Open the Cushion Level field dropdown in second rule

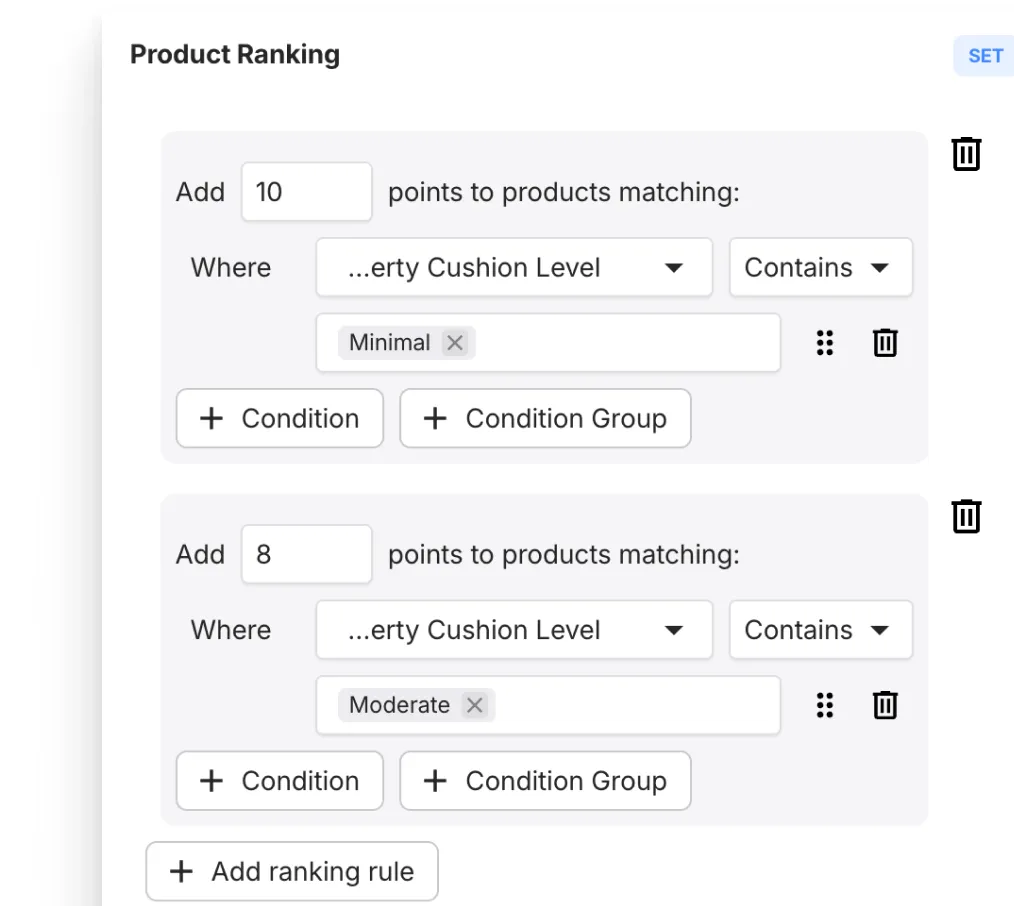[513, 630]
